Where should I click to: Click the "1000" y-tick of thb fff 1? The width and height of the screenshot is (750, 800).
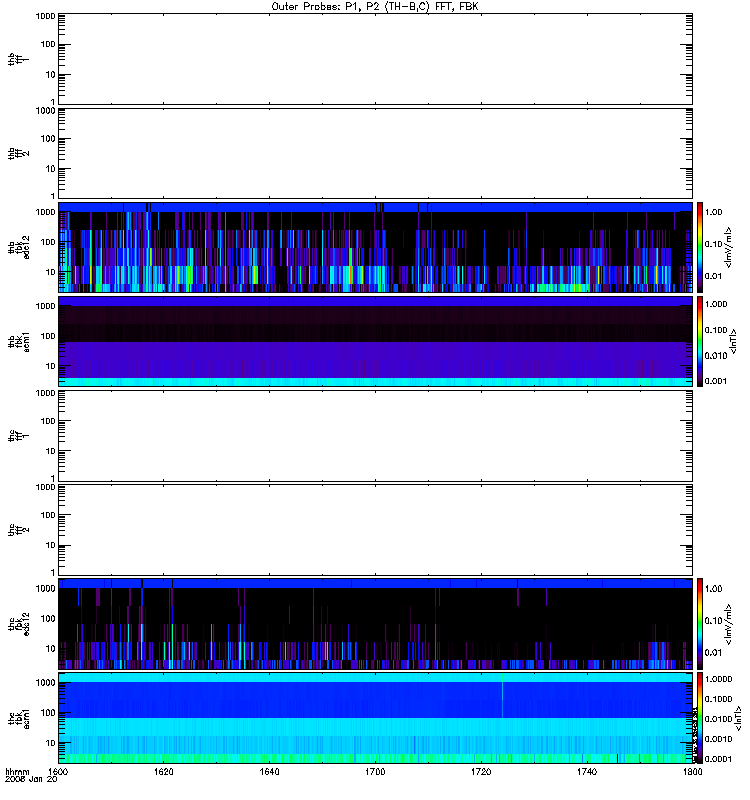coord(45,16)
